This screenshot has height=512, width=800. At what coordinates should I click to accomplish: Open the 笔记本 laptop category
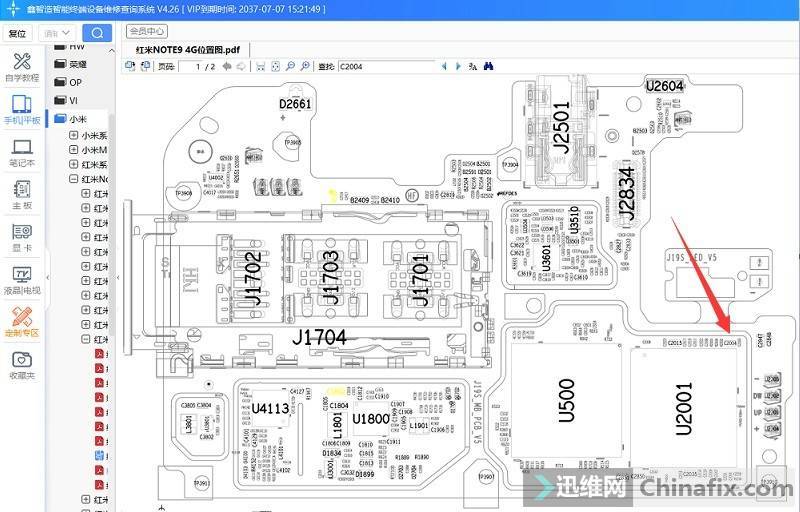pos(22,152)
